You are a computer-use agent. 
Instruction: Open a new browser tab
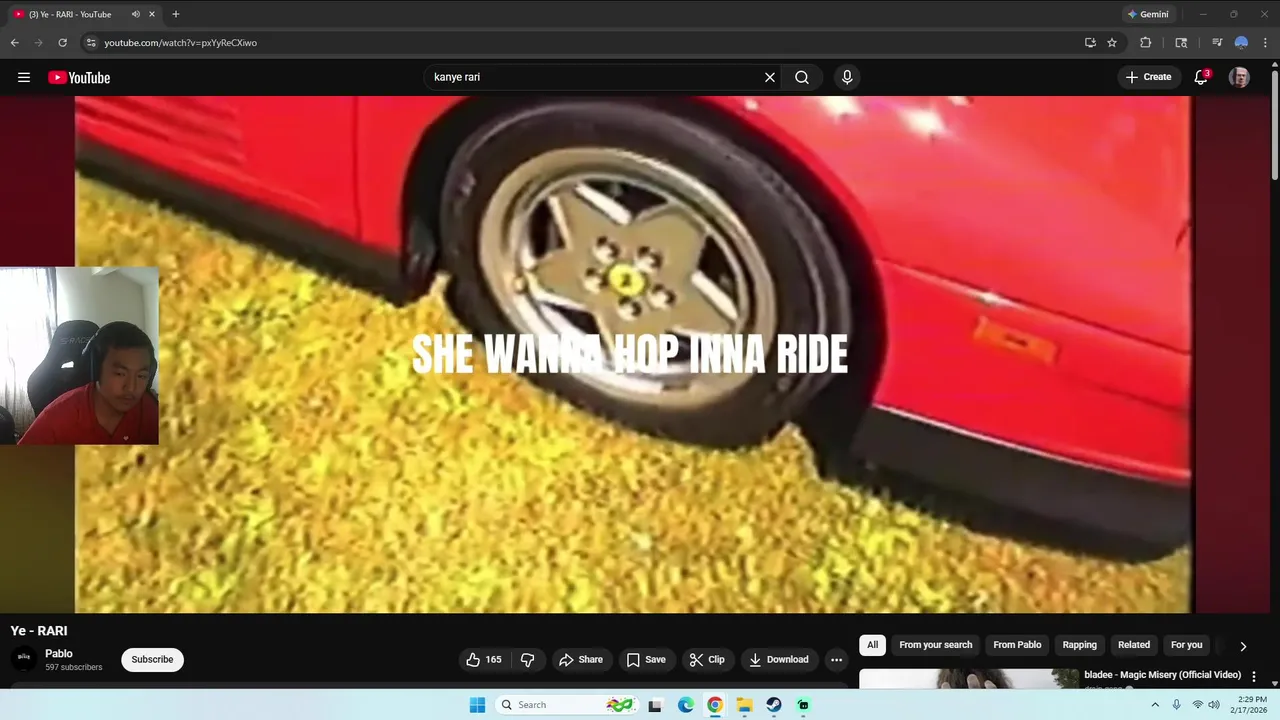pos(176,14)
